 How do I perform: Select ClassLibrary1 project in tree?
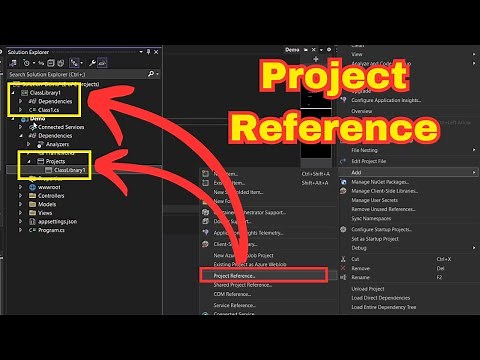45,93
